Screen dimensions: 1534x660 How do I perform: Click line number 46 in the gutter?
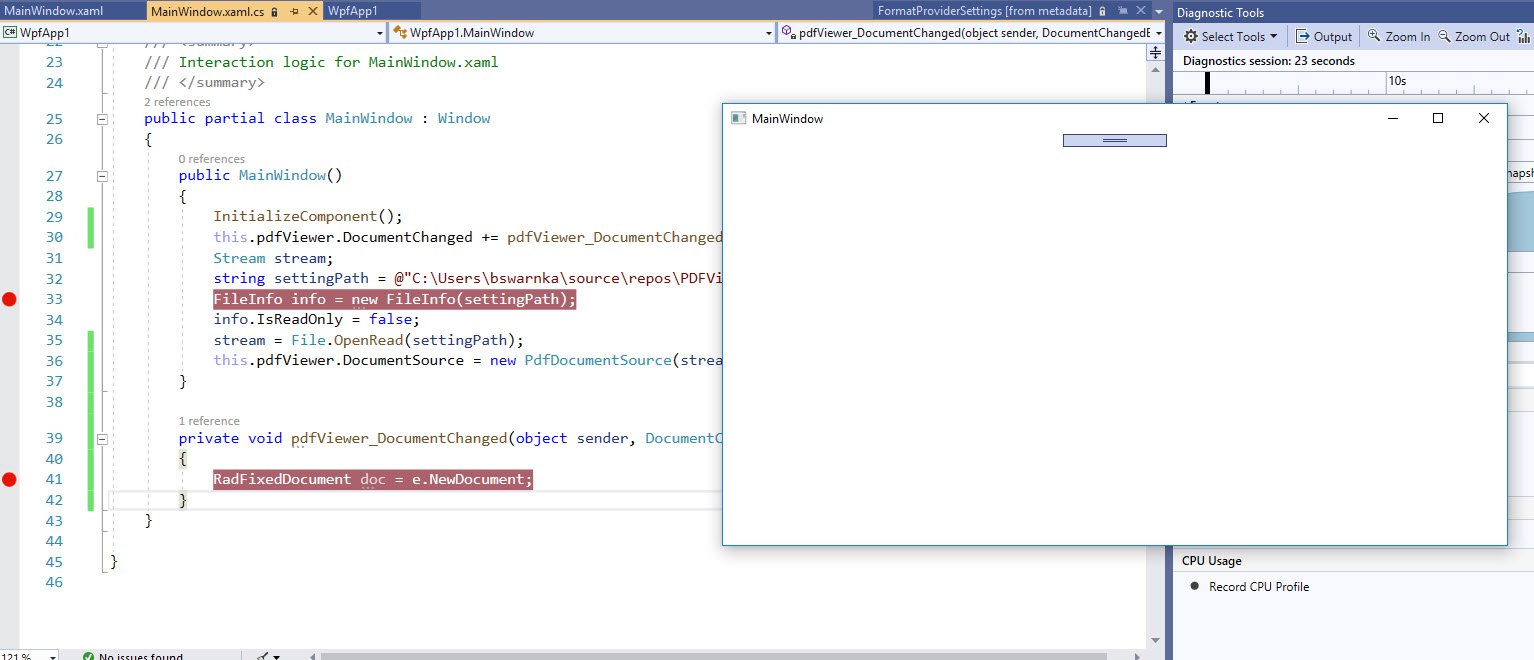pos(52,582)
